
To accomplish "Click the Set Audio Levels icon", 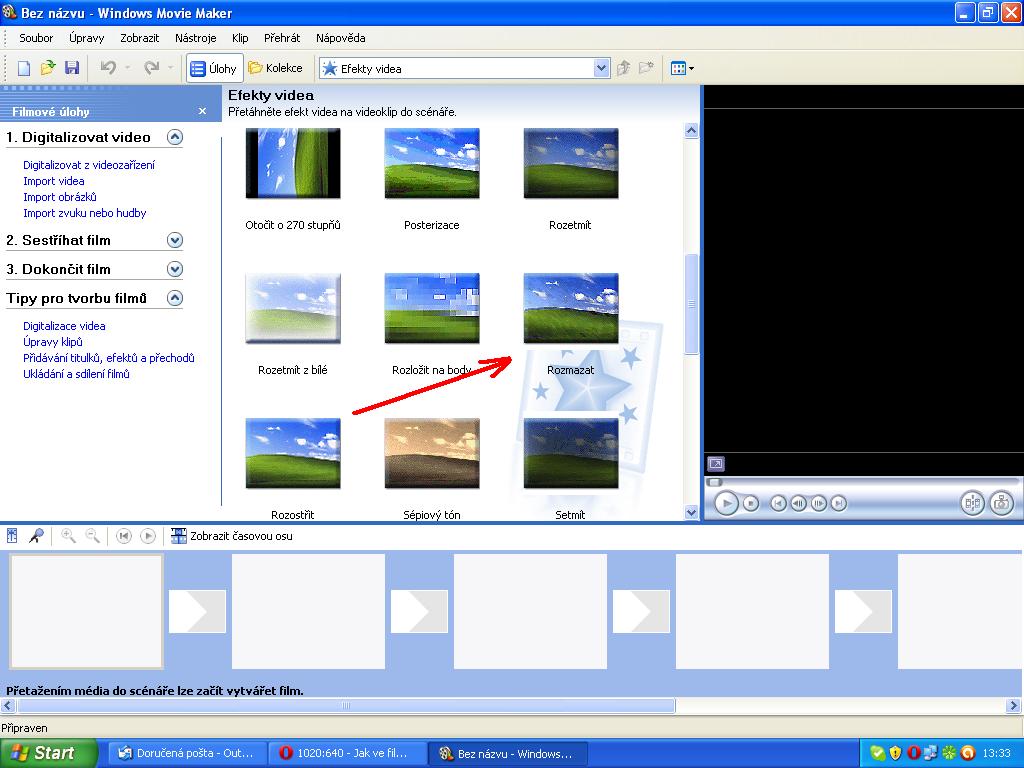I will (12, 536).
